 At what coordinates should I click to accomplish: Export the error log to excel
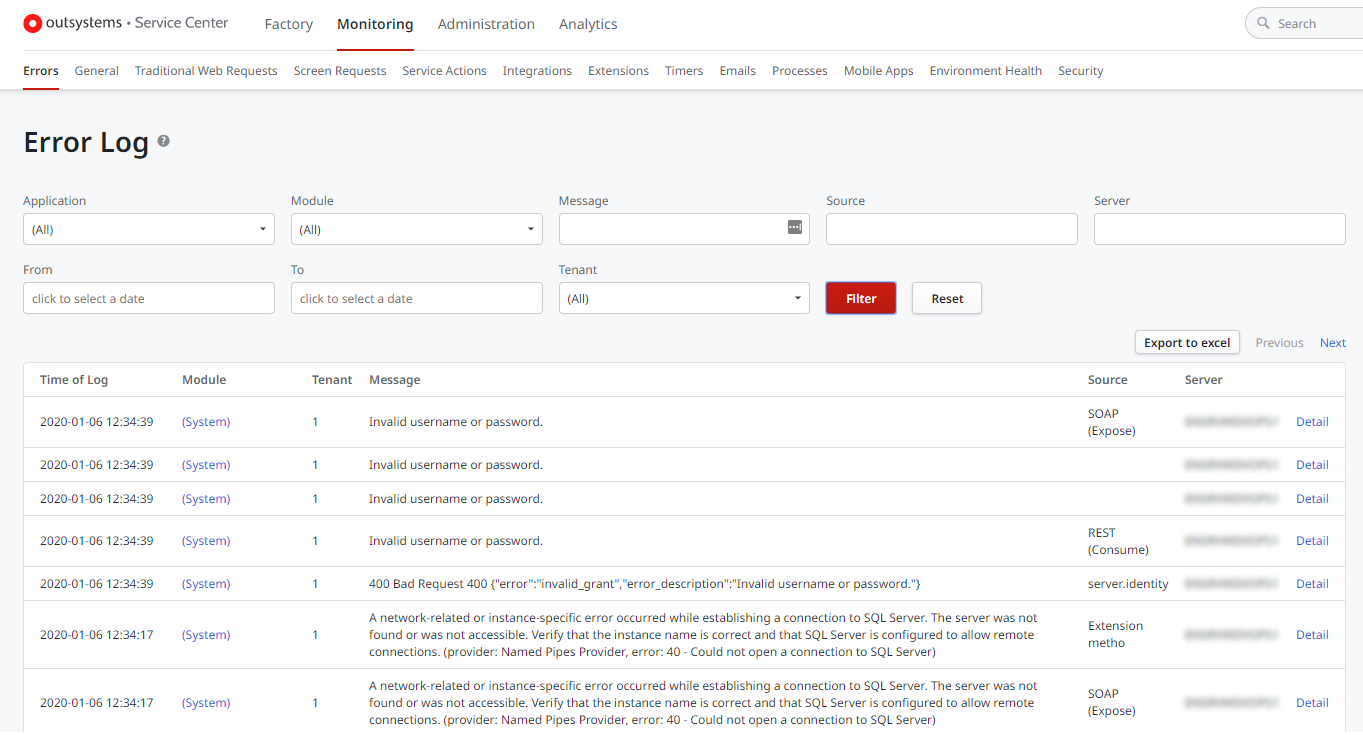click(x=1186, y=342)
